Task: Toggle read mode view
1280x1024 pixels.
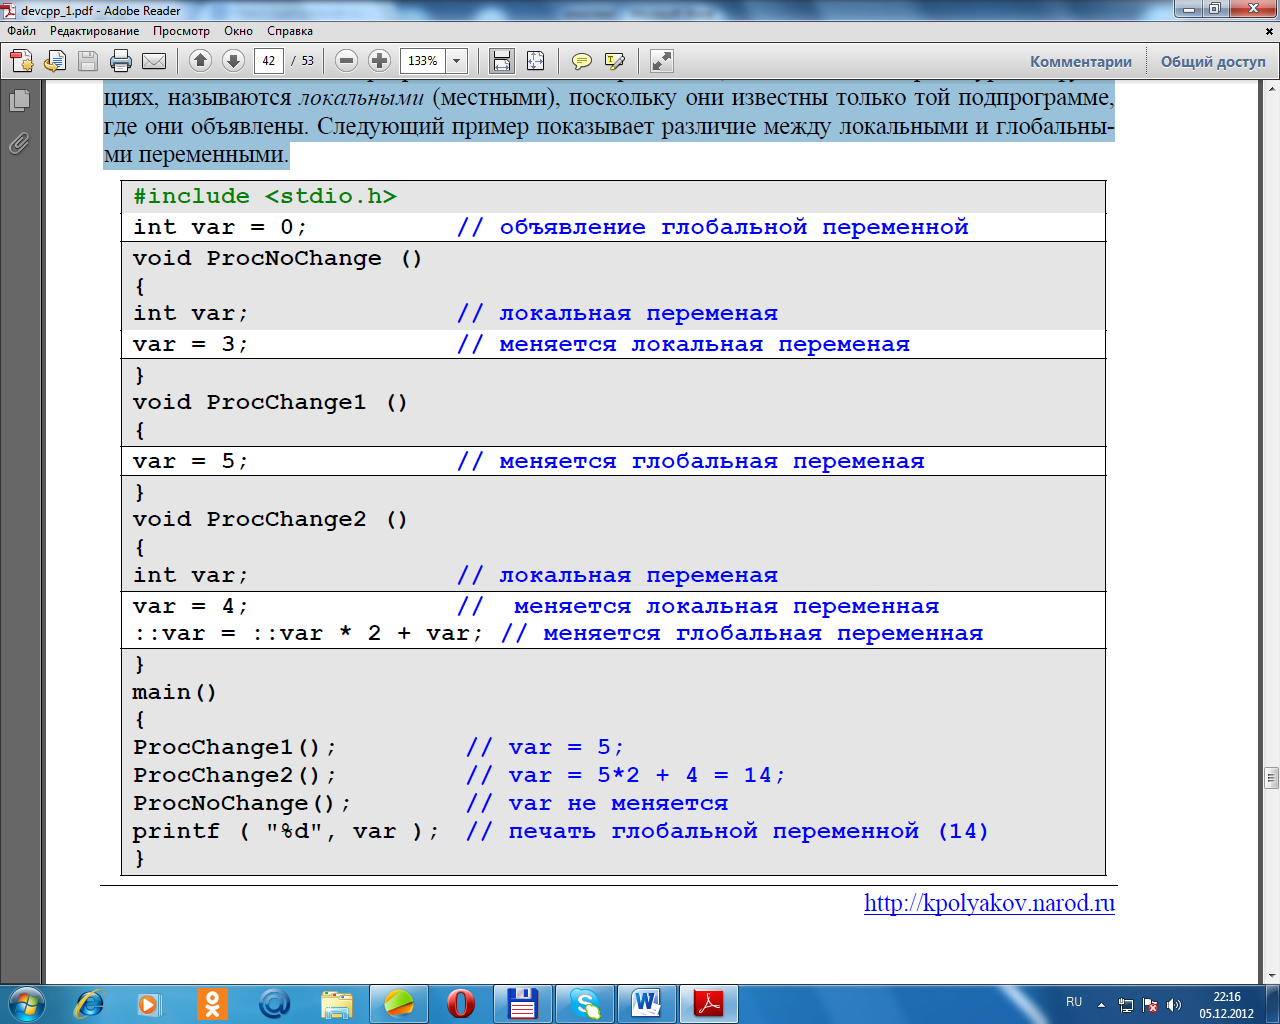Action: (x=661, y=61)
